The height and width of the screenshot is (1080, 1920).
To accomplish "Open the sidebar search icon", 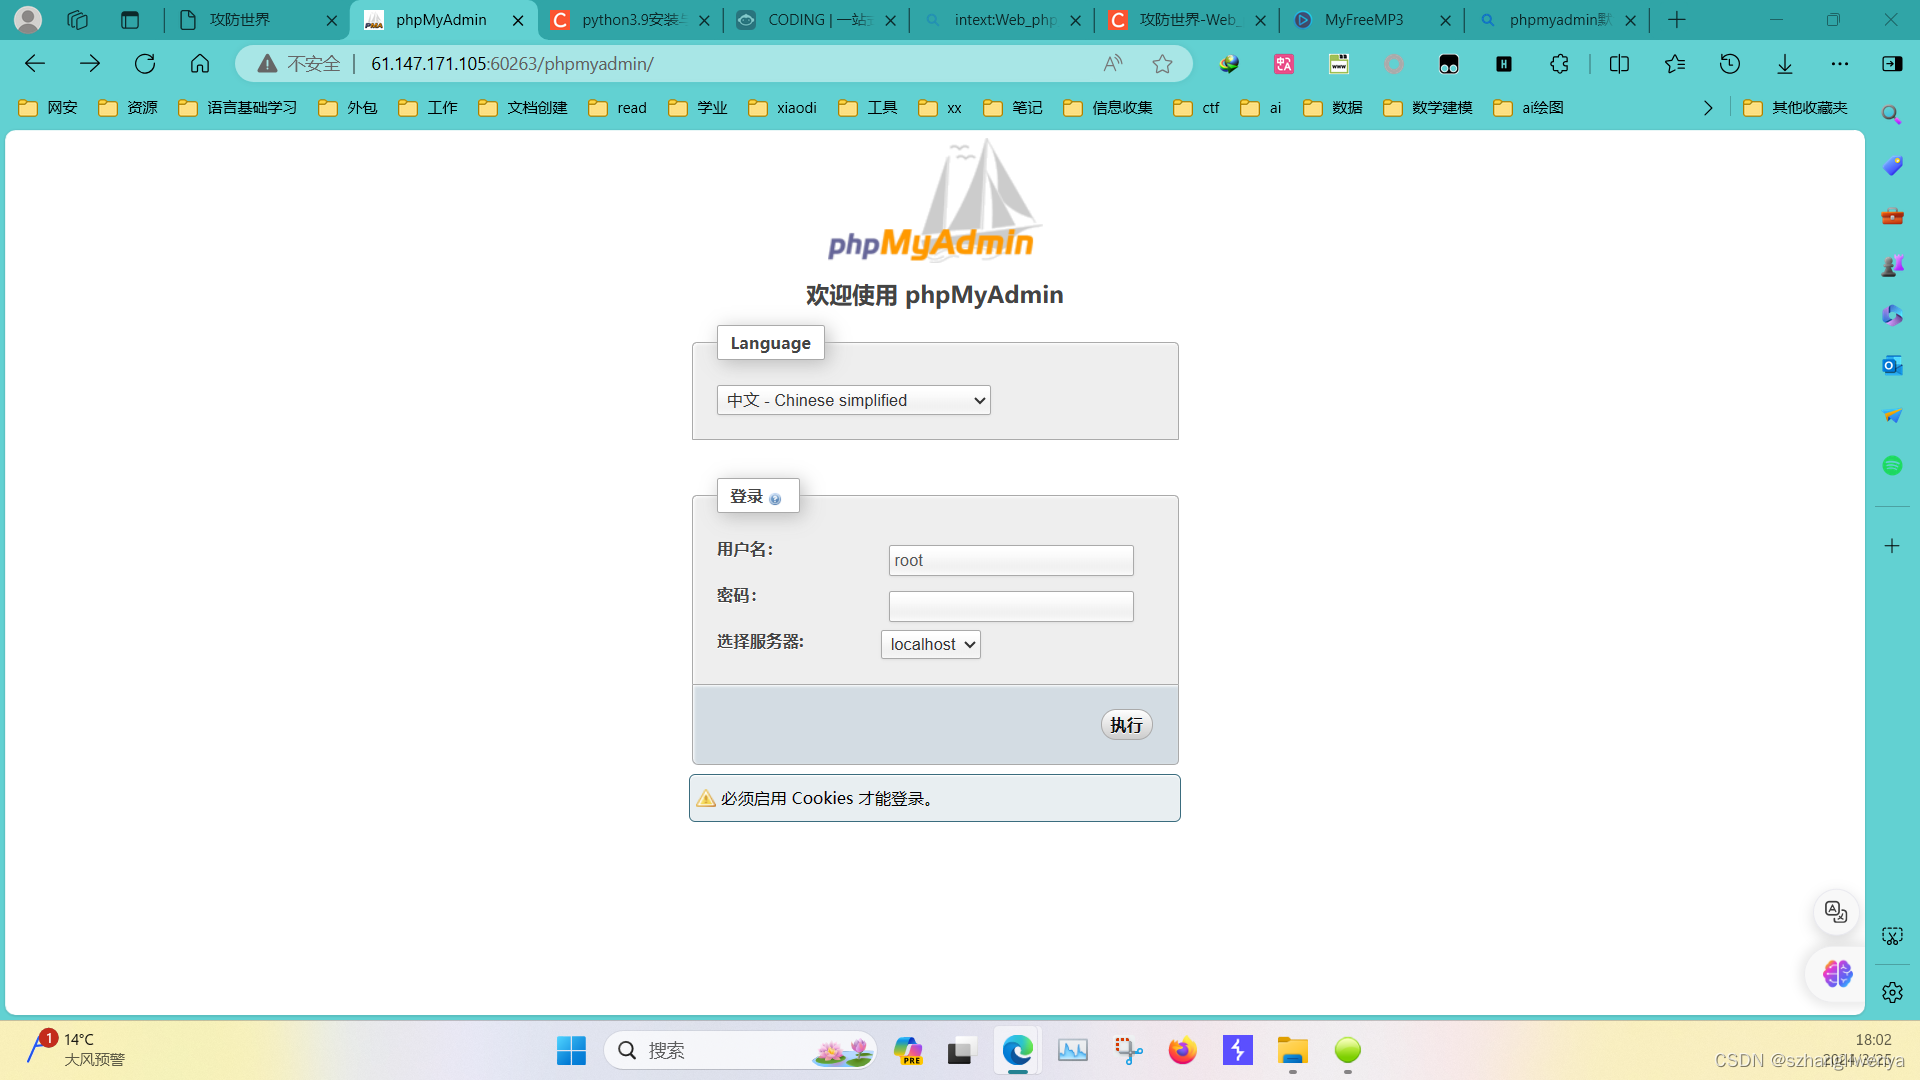I will pos(1891,115).
